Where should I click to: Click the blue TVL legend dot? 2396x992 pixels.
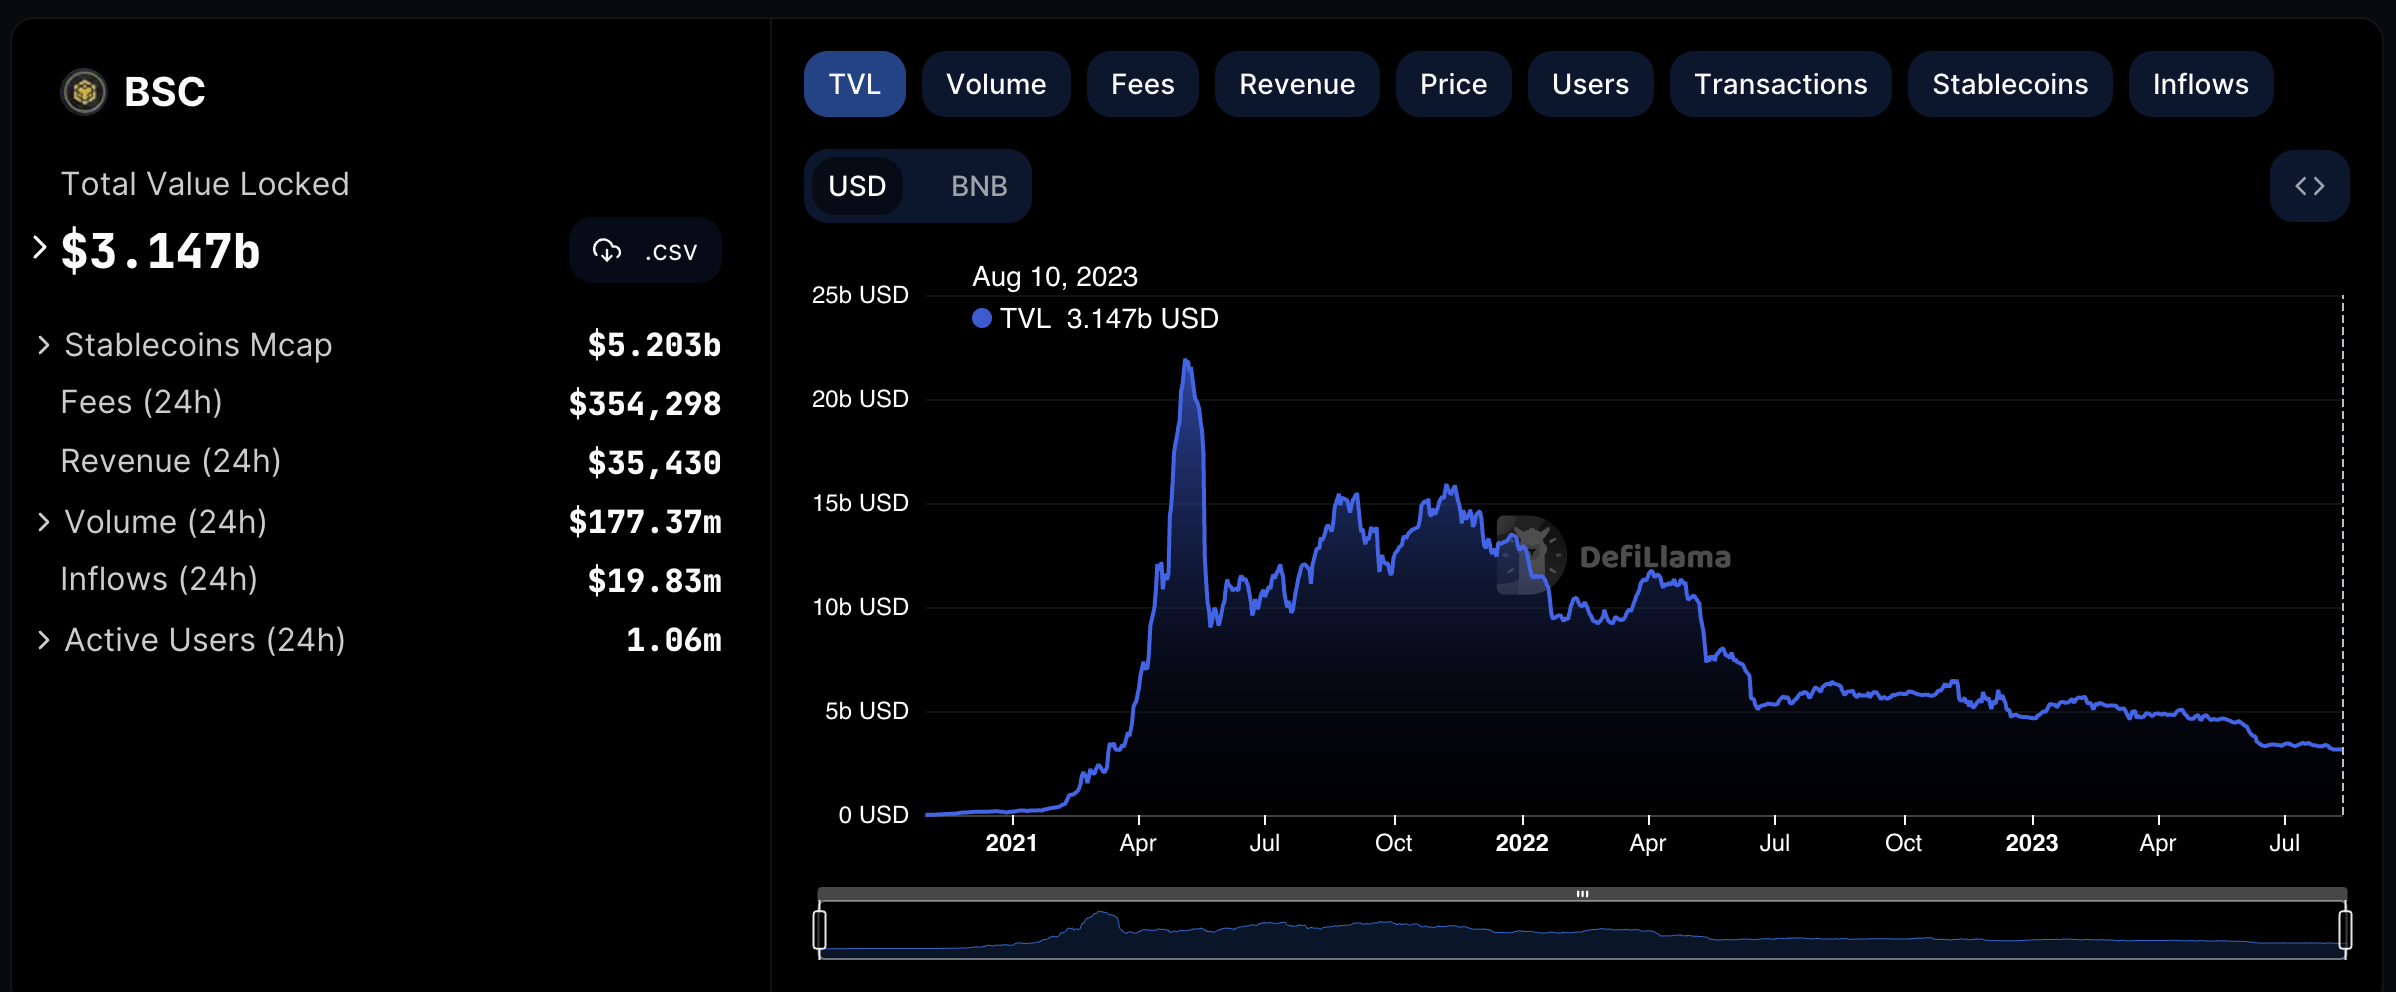pos(982,318)
